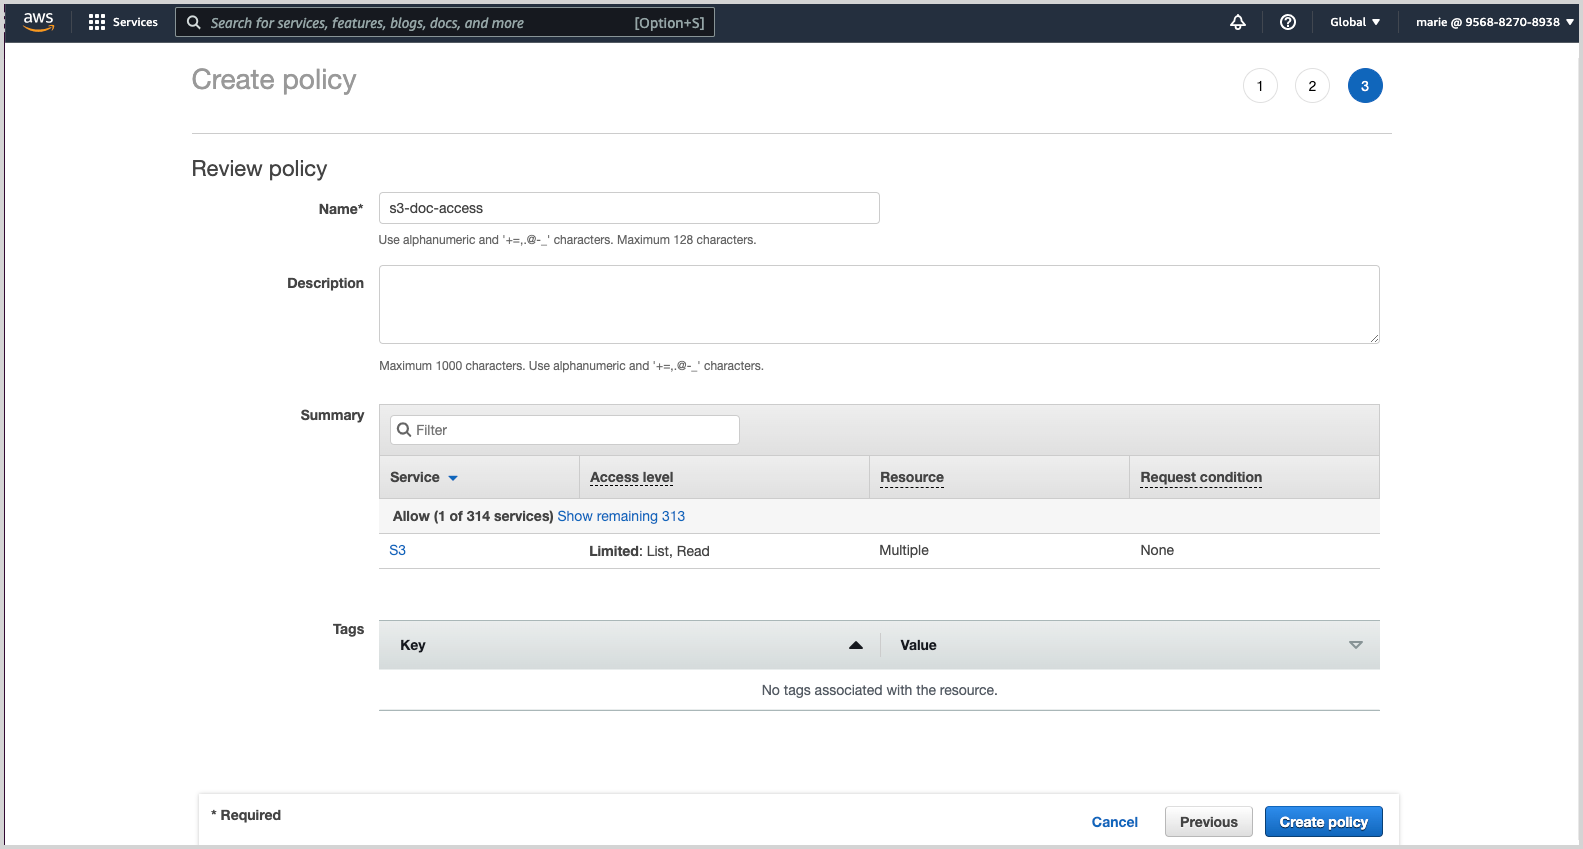
Task: Click the magnifier icon in Filter box
Action: point(404,430)
